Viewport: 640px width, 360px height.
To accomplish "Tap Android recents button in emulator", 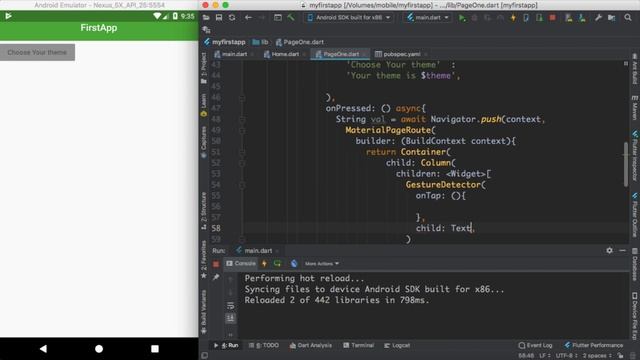I will pos(155,349).
